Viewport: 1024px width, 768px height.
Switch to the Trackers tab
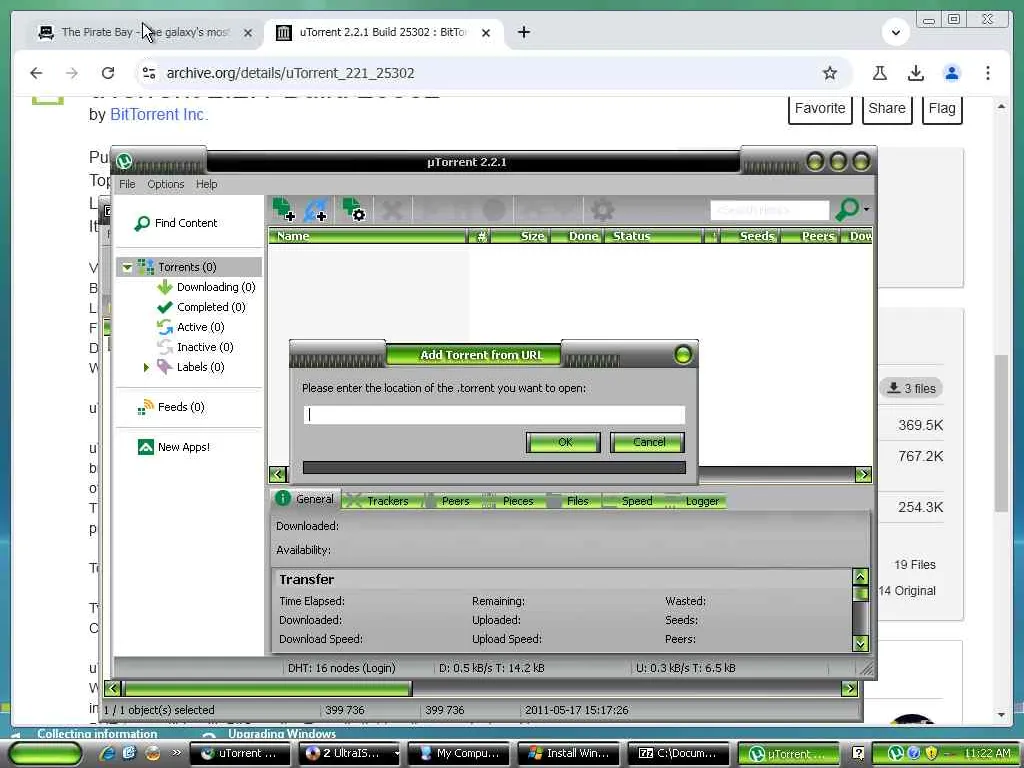pos(383,501)
